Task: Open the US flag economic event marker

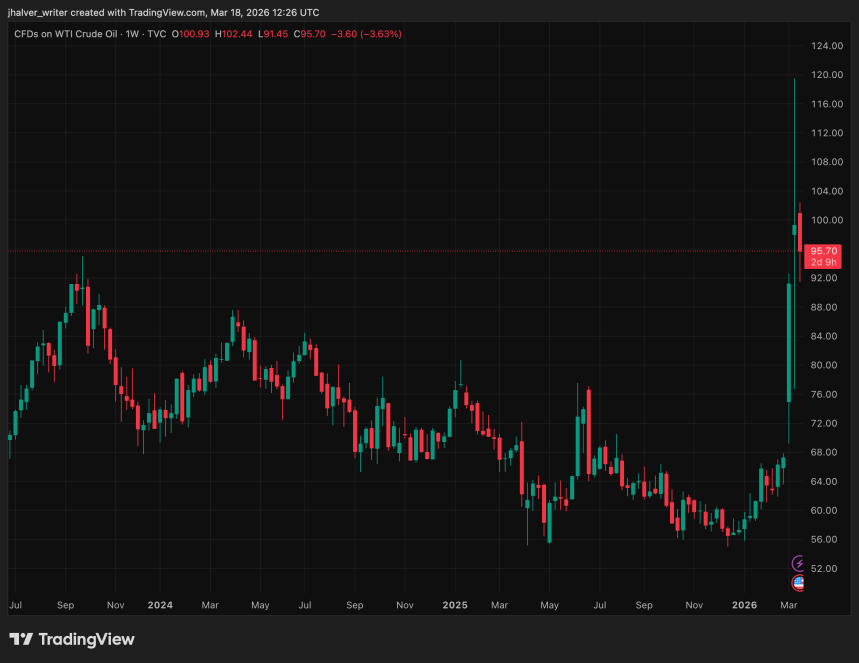Action: (798, 582)
